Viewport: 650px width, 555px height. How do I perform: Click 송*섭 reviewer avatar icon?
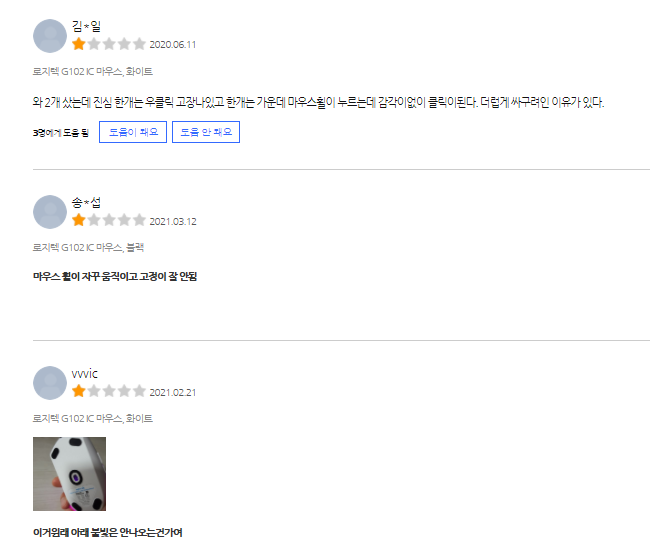click(x=50, y=212)
